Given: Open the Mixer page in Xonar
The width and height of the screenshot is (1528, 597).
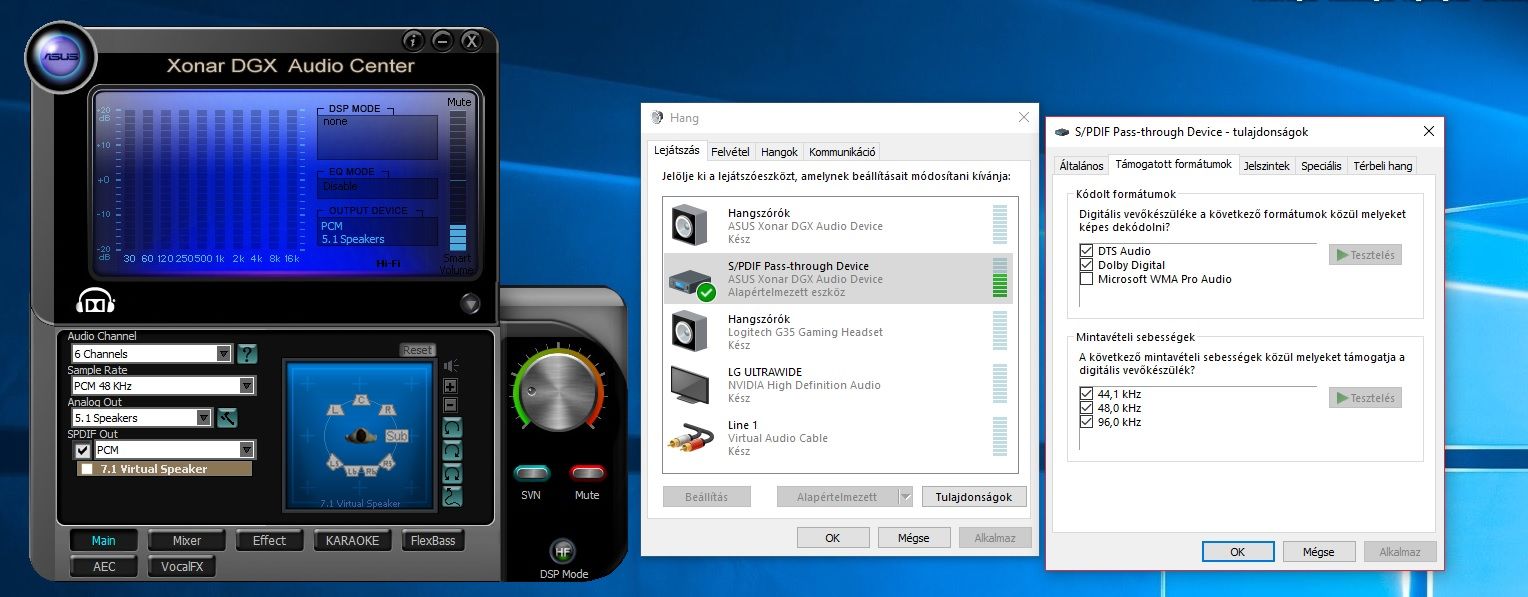Looking at the screenshot, I should (187, 540).
